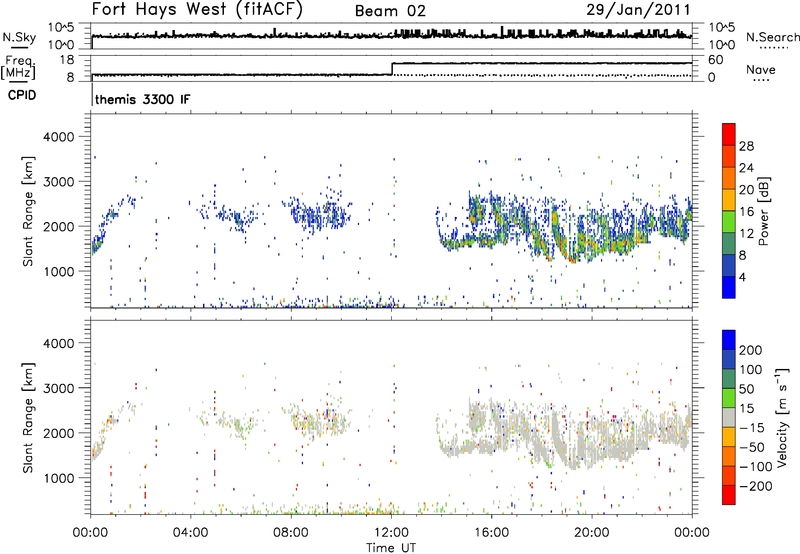Click the gray −15 to 15 velocity swatch
The width and height of the screenshot is (800, 554).
point(729,417)
